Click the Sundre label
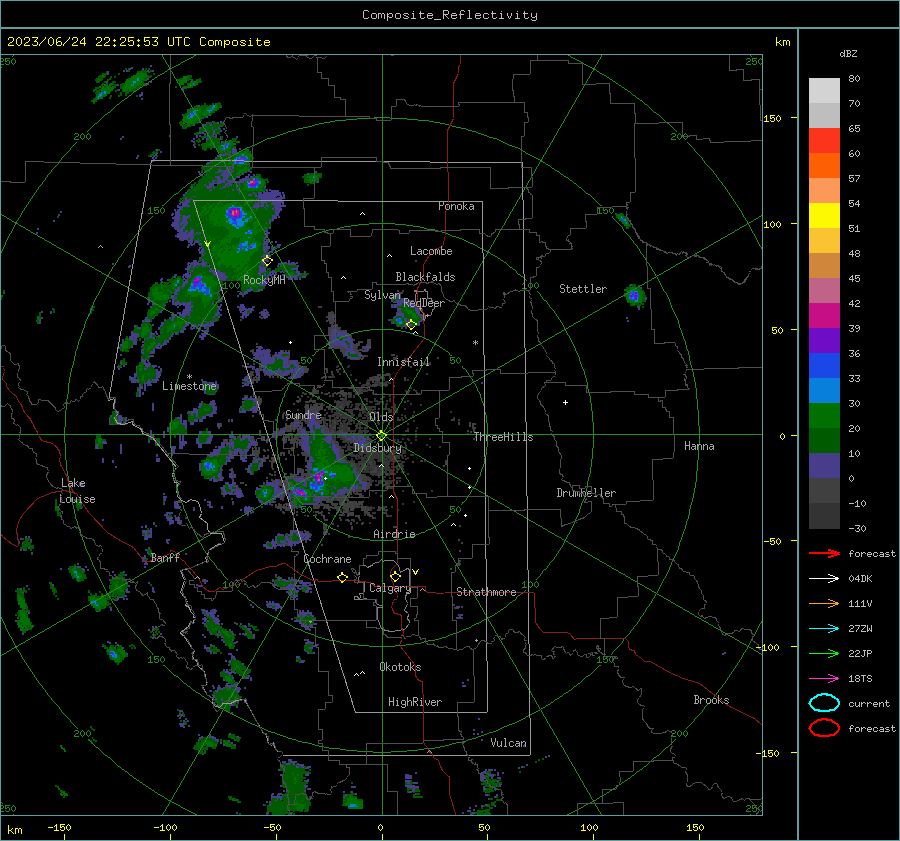The height and width of the screenshot is (841, 900). [303, 415]
